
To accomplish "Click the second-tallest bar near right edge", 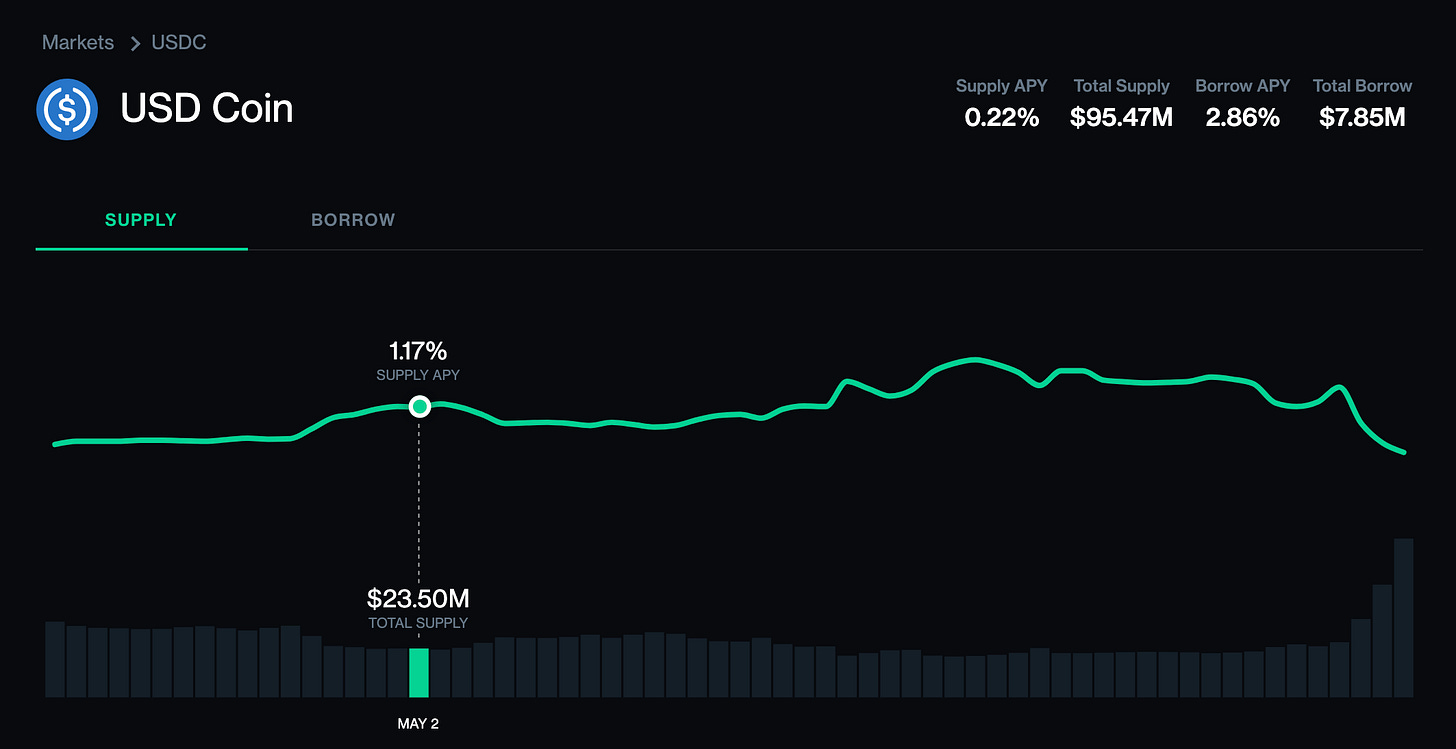I will (1382, 640).
